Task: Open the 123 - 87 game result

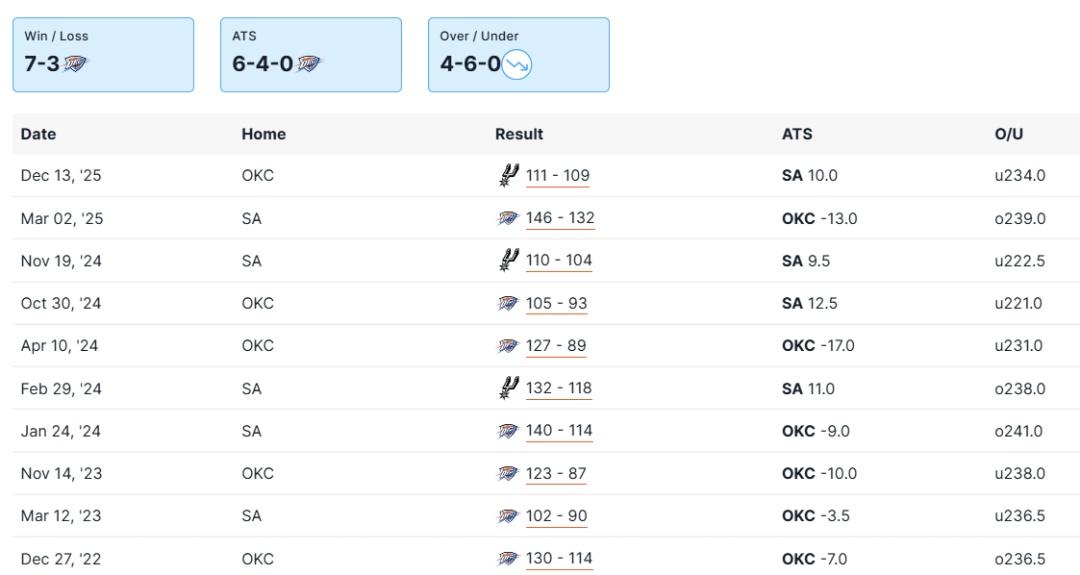Action: tap(556, 474)
